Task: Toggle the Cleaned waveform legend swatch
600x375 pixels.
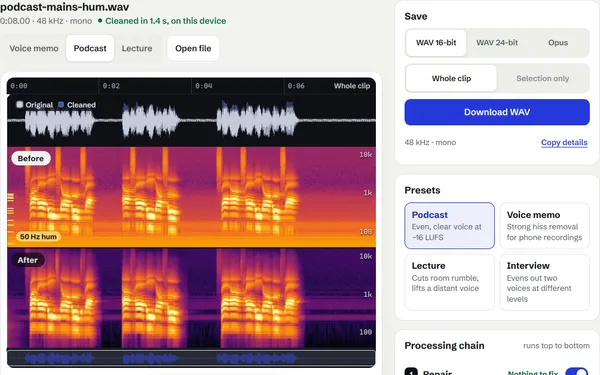Action: click(x=61, y=104)
